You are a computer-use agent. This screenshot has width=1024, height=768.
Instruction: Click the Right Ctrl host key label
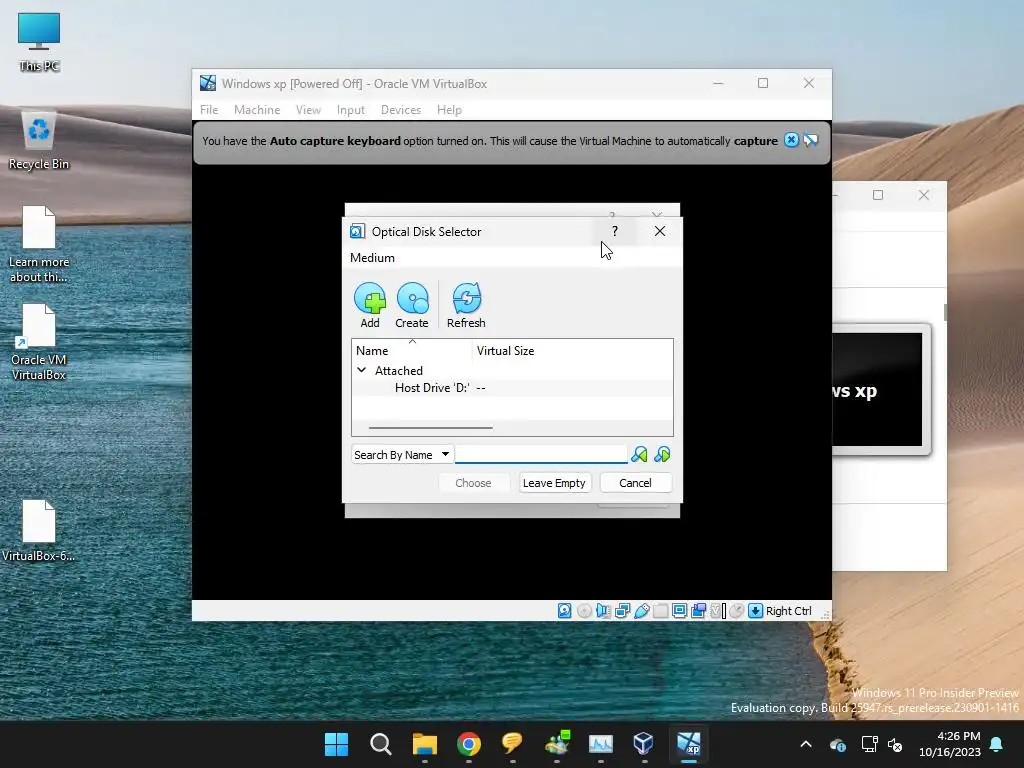pos(788,611)
